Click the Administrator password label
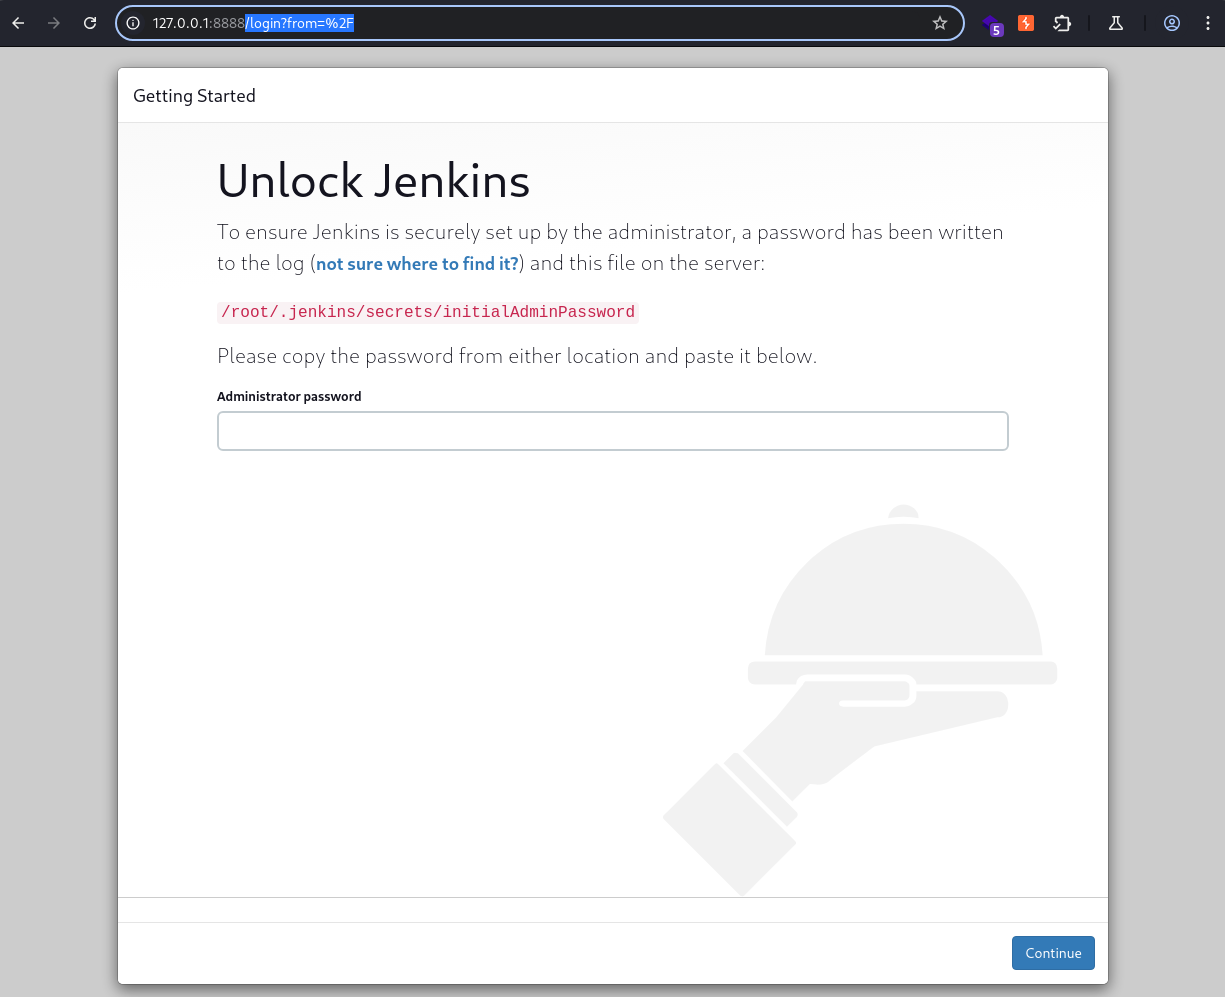Image resolution: width=1225 pixels, height=997 pixels. pyautogui.click(x=289, y=397)
